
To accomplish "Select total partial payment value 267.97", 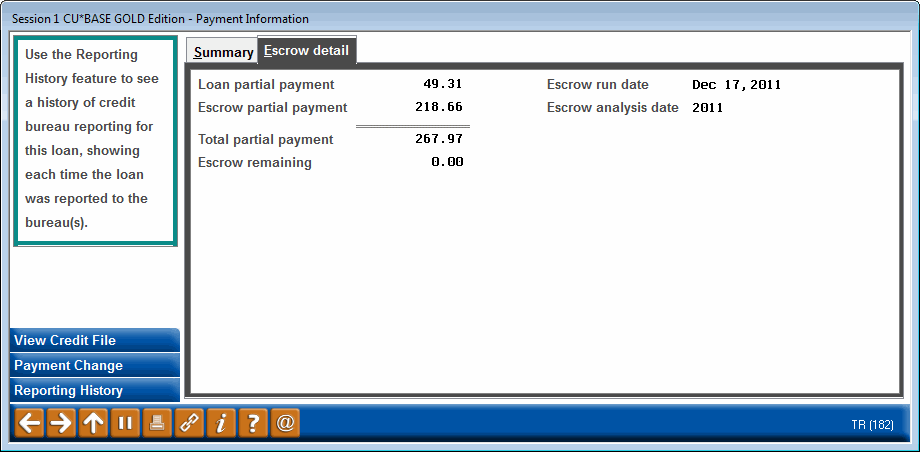I will [439, 139].
